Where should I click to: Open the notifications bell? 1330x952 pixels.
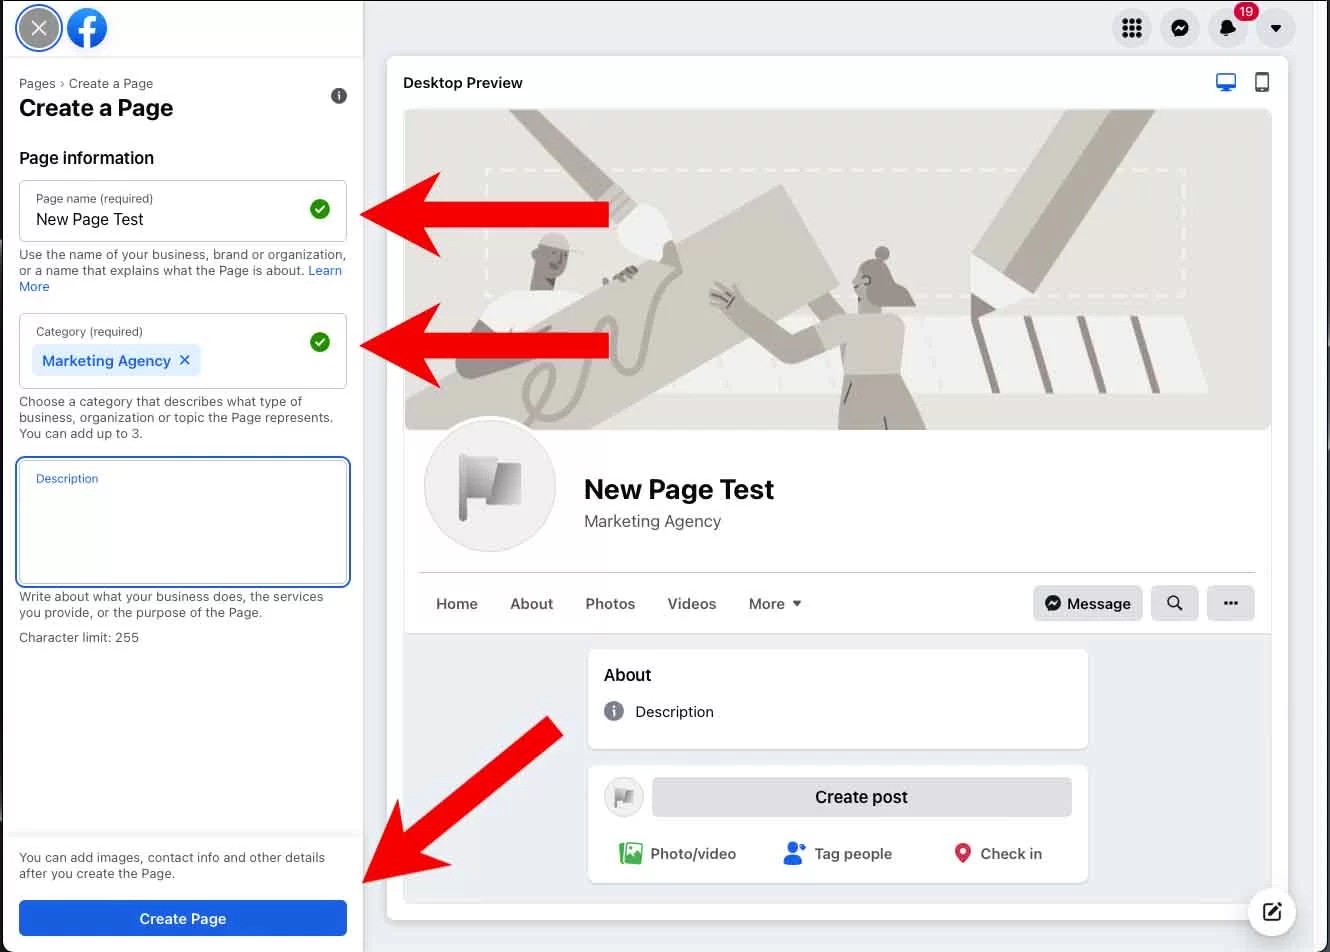click(x=1227, y=28)
